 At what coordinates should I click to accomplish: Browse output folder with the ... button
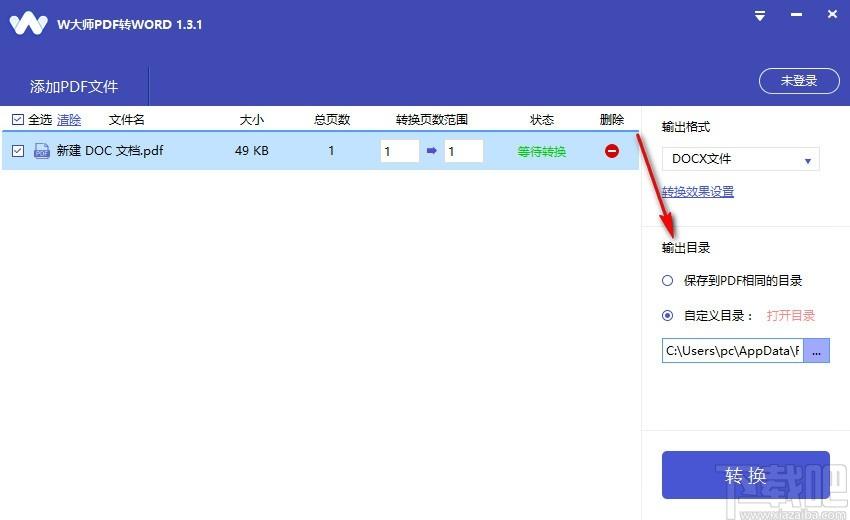(816, 351)
